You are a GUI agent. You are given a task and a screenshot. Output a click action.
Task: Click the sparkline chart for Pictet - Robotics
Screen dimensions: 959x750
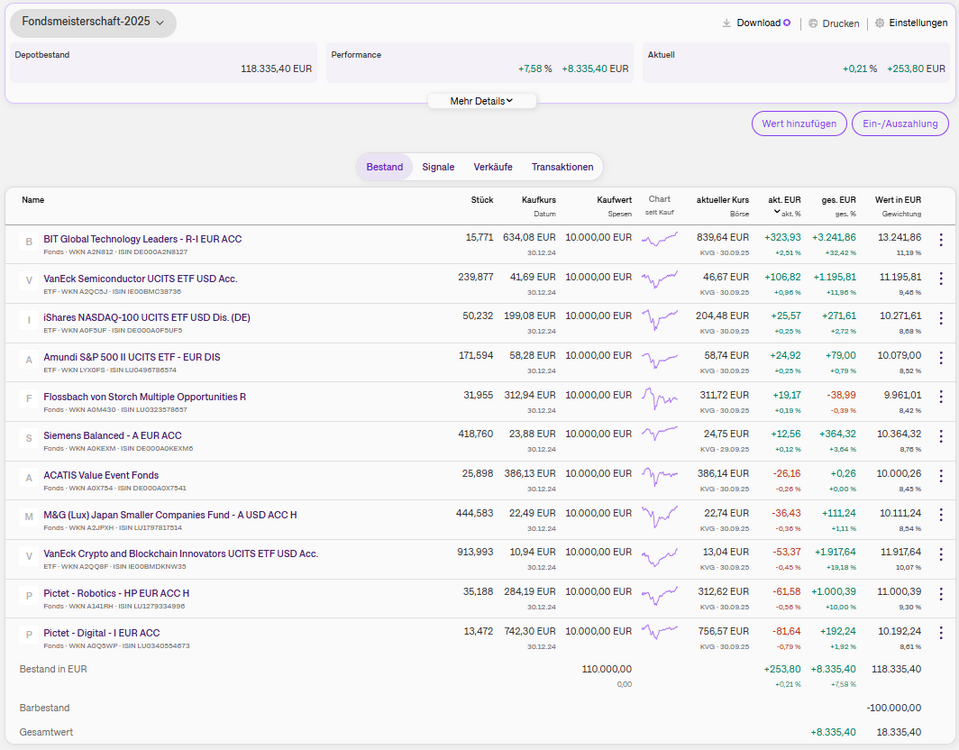(659, 594)
